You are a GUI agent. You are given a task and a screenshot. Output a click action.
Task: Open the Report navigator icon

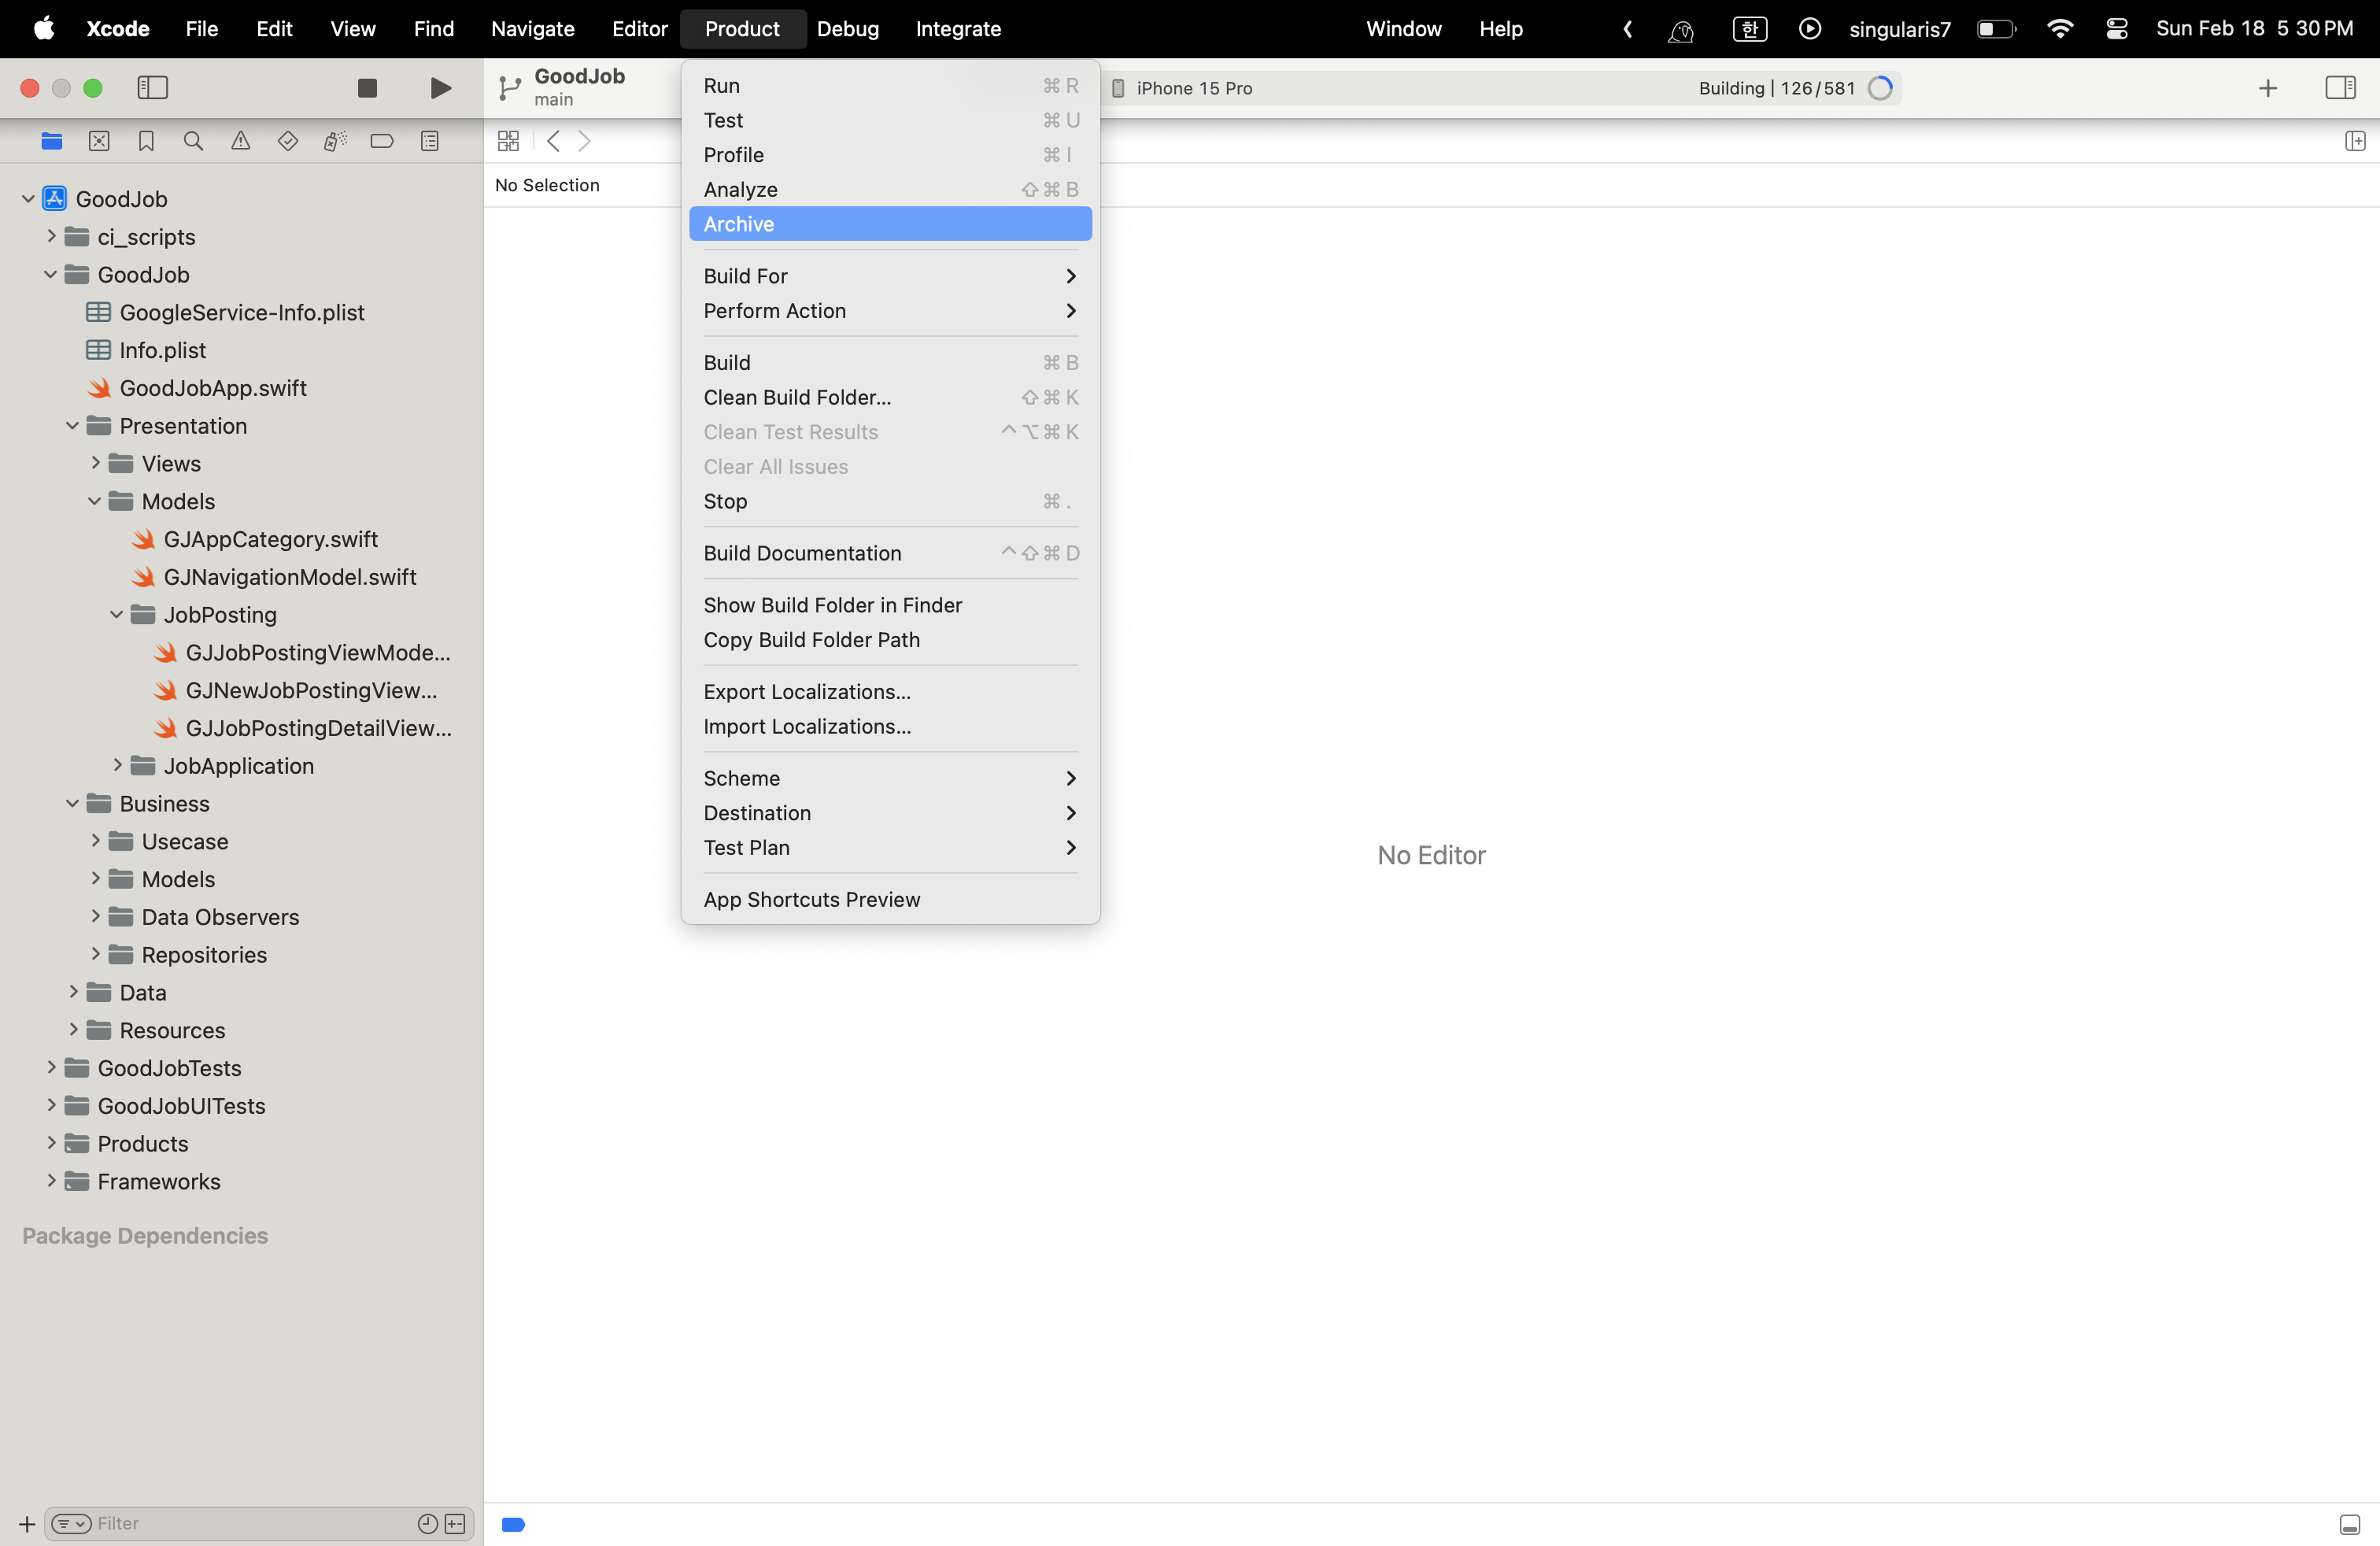point(429,141)
